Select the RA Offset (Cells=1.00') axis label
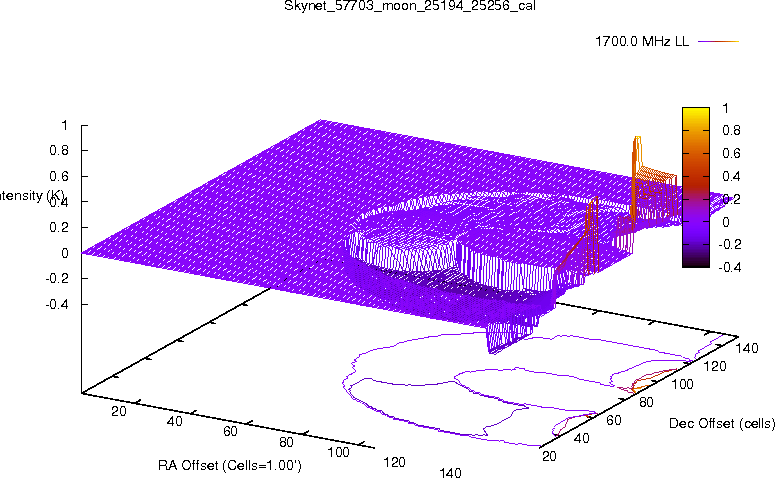 pyautogui.click(x=230, y=465)
